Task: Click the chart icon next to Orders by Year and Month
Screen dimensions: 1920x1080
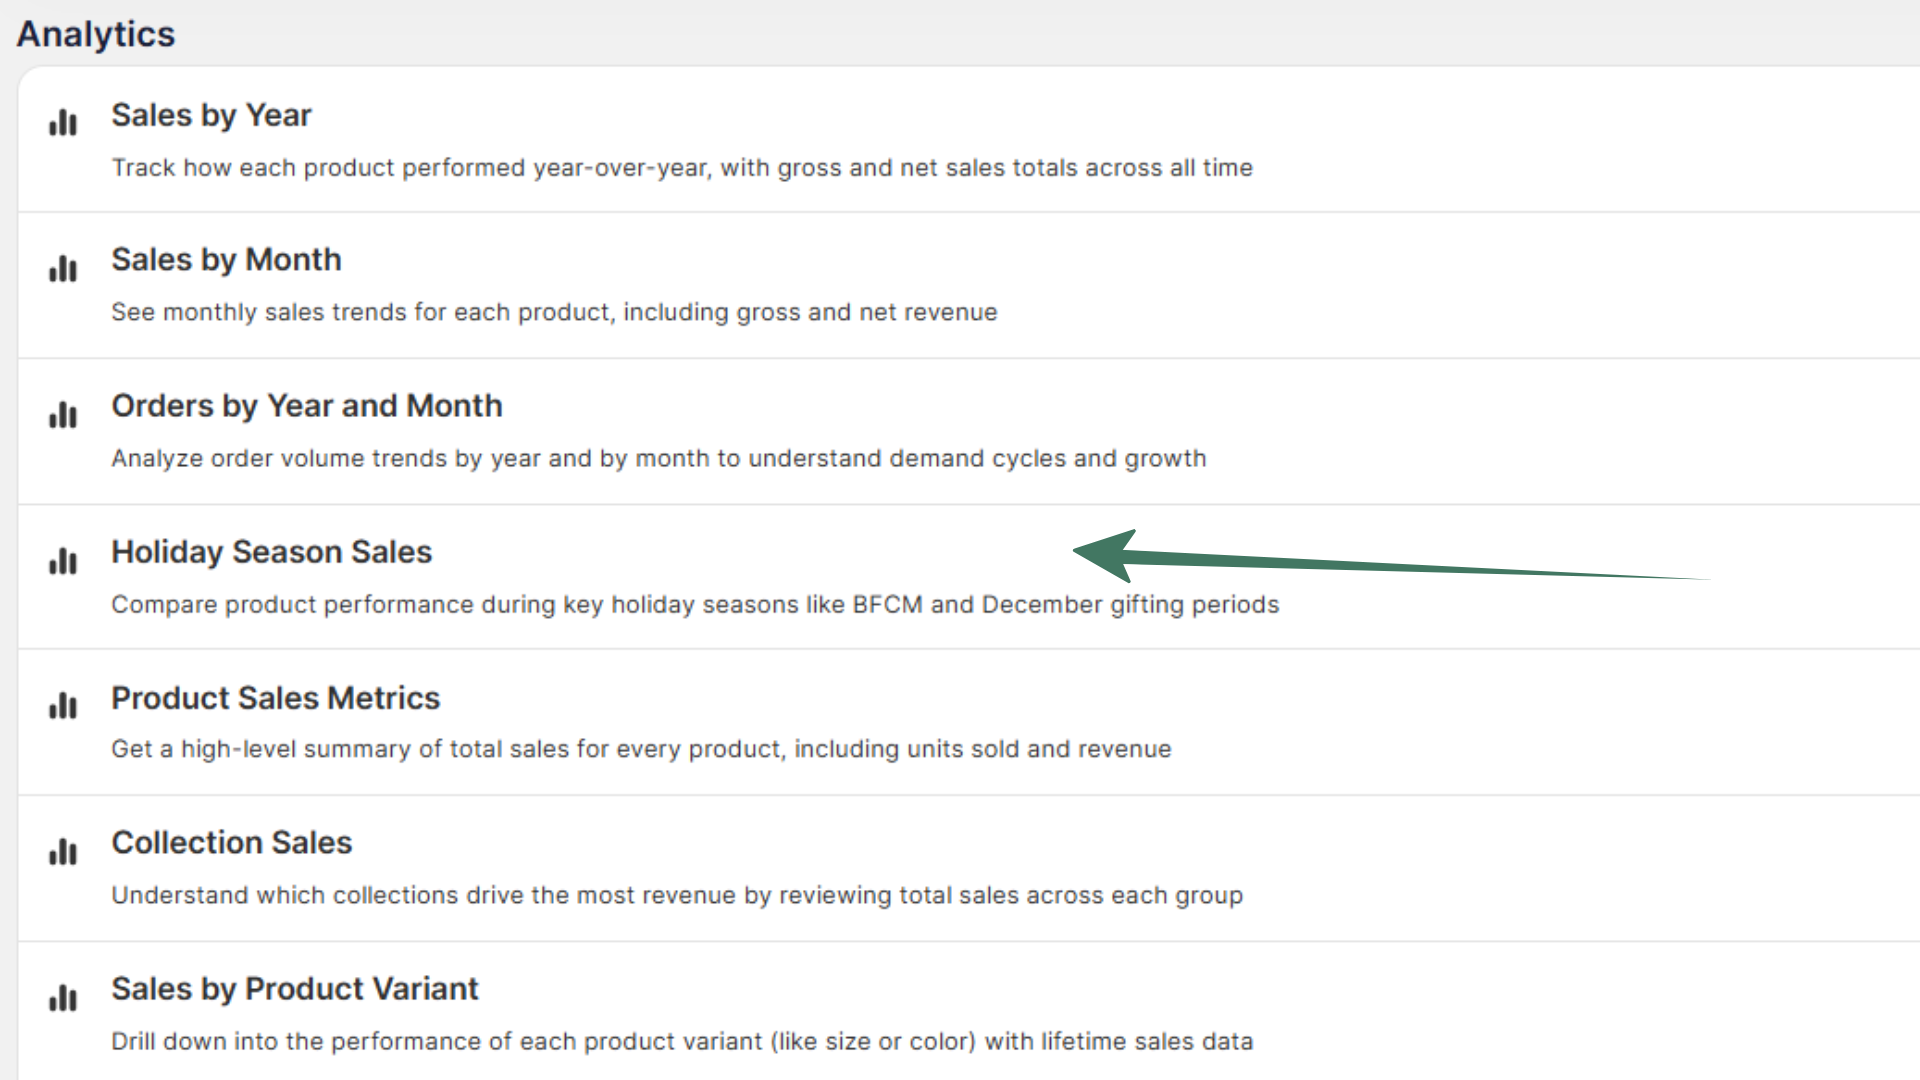Action: tap(62, 415)
